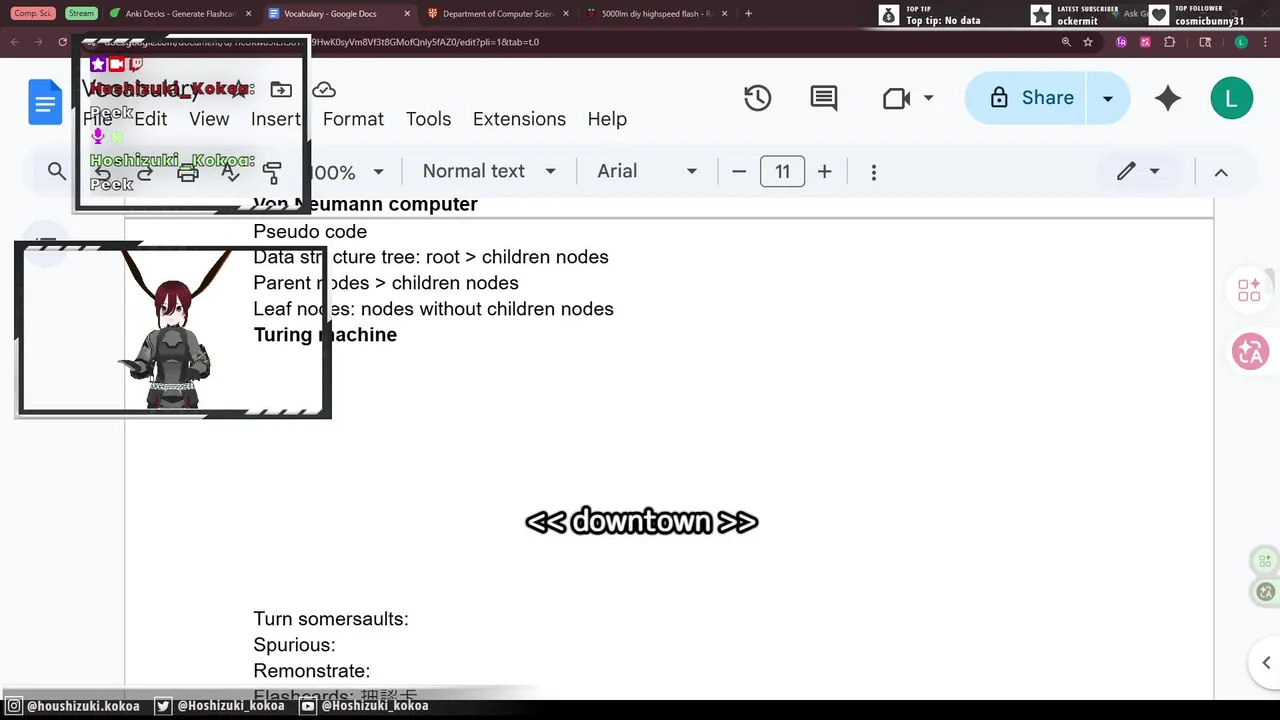Image resolution: width=1280 pixels, height=720 pixels.
Task: Open the editing mode pencil dropdown
Action: pyautogui.click(x=1138, y=171)
